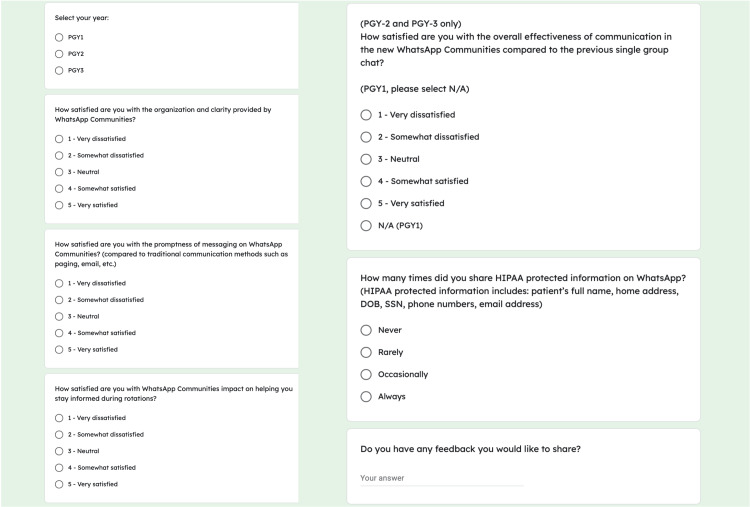
Task: Choose 'Neutral' for staying informed during rotations
Action: point(59,451)
